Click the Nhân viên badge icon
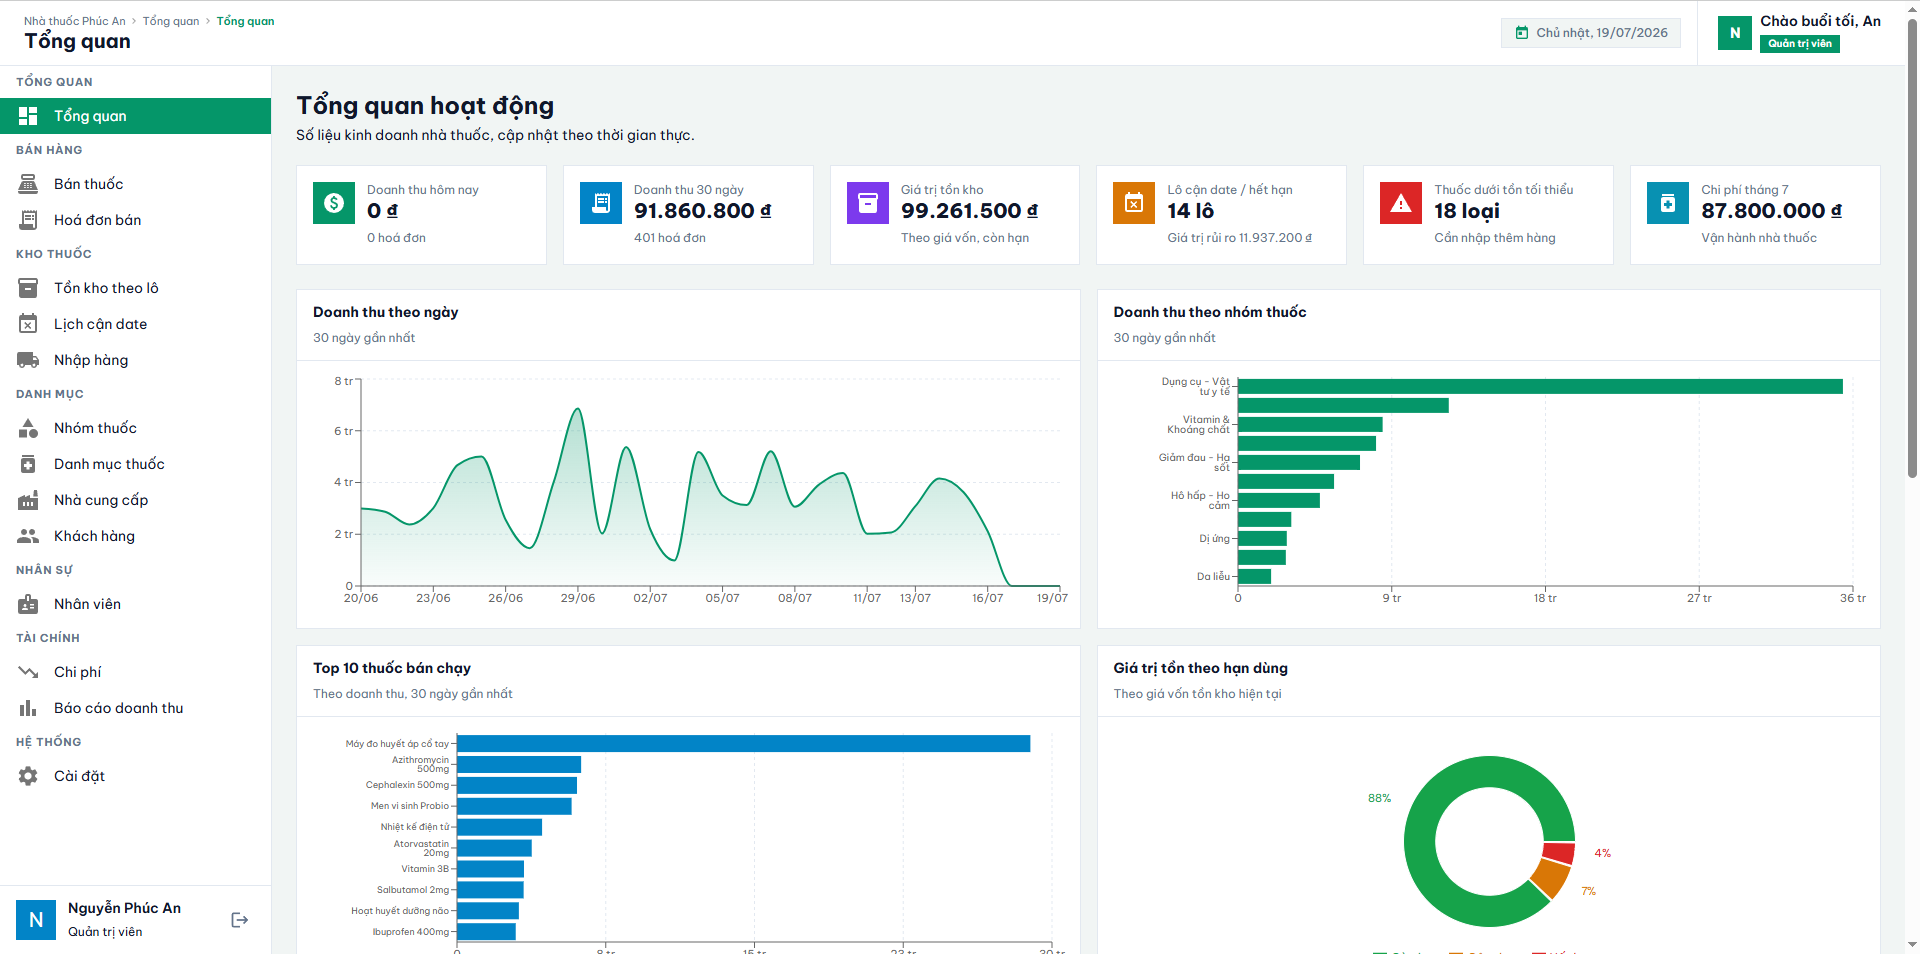 [x=28, y=604]
